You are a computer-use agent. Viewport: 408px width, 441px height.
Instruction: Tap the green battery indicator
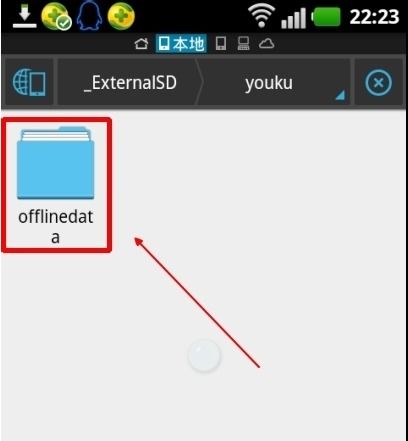pos(326,17)
